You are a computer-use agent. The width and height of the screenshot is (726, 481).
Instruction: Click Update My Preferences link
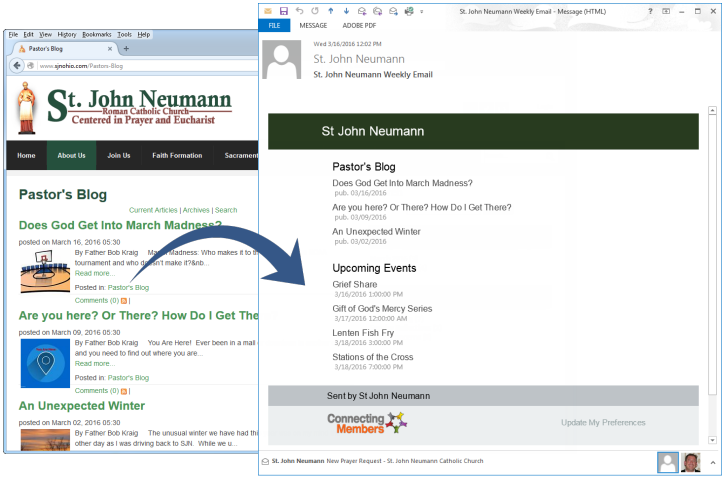click(x=603, y=422)
